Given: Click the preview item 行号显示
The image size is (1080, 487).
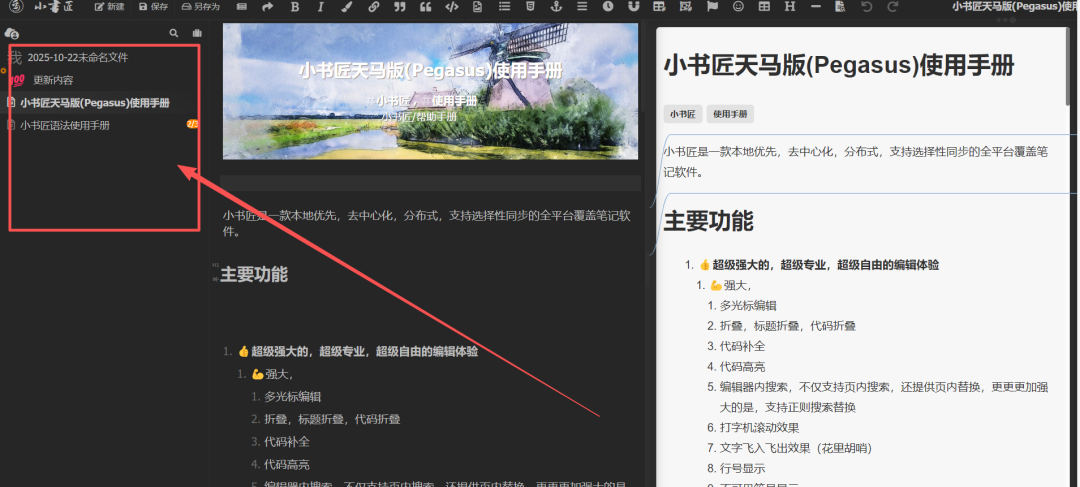Looking at the screenshot, I should [742, 469].
